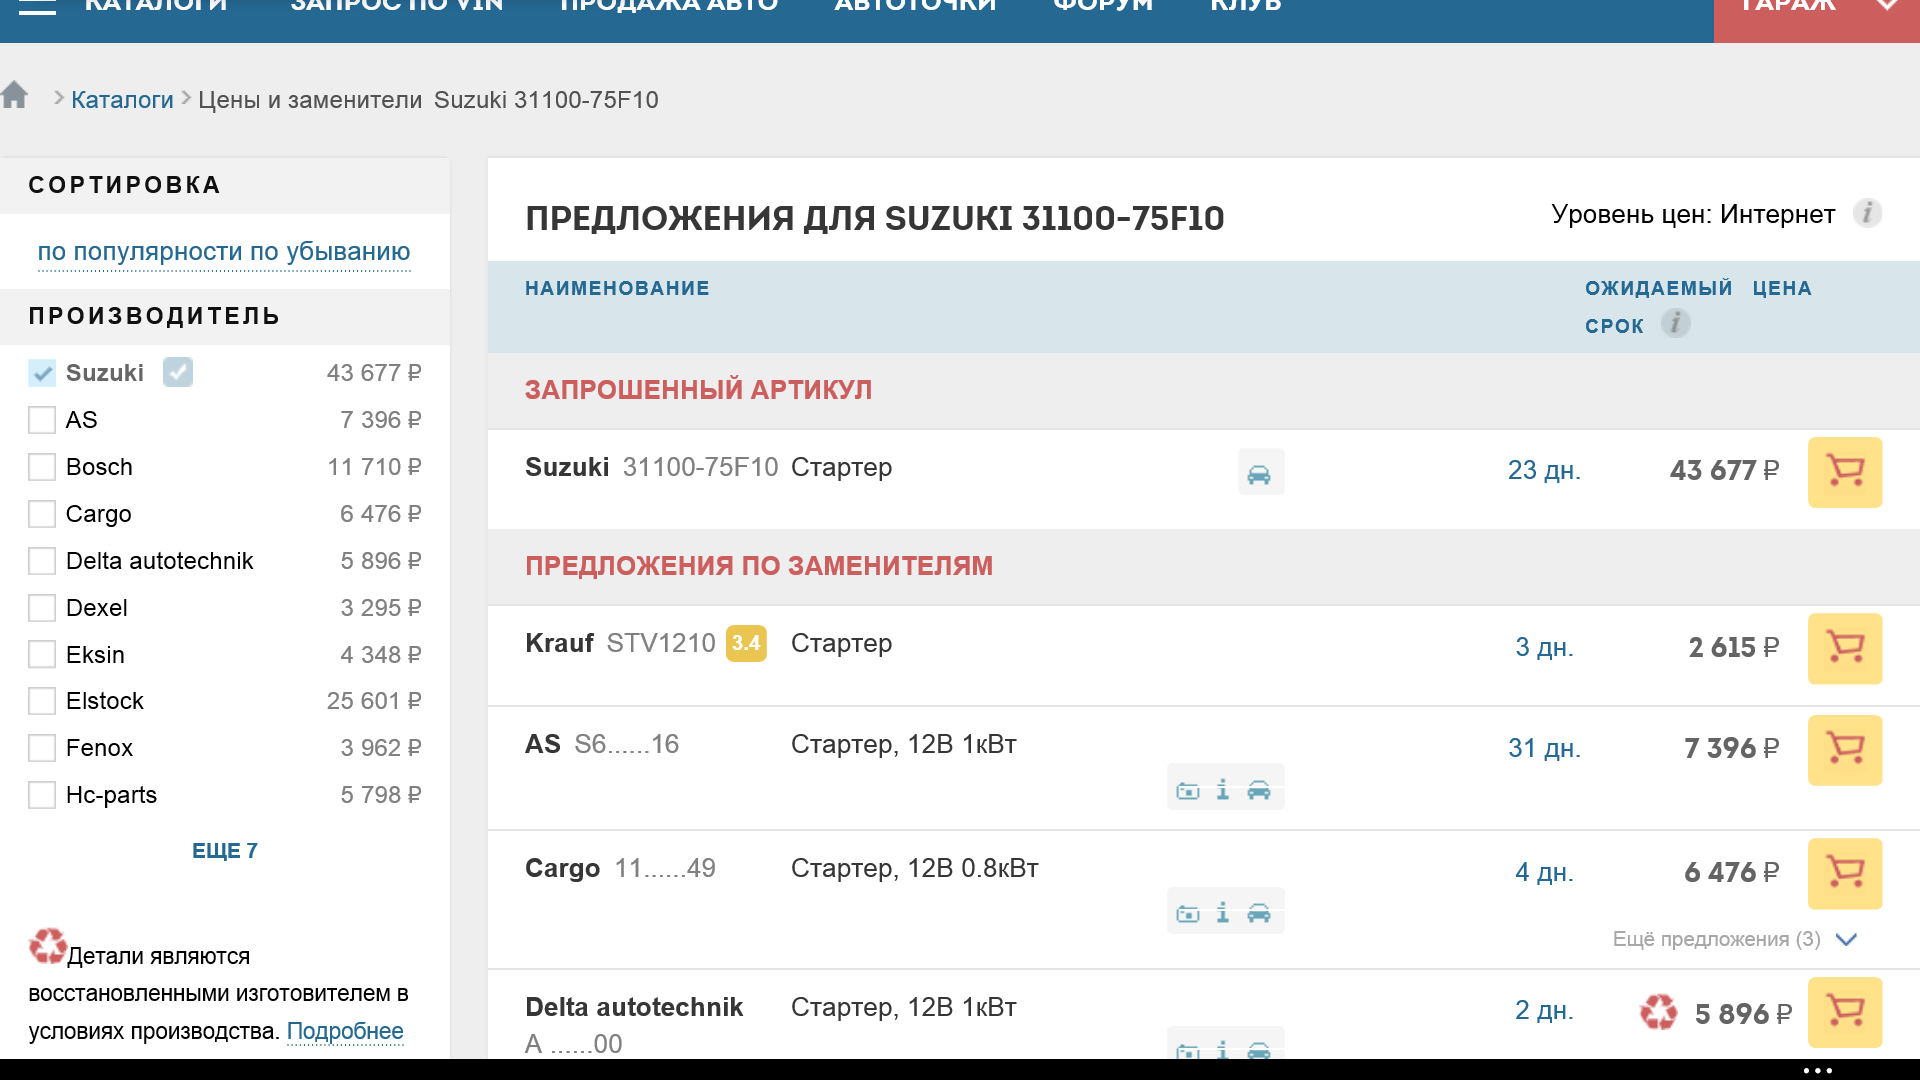Click Подробнее link about restored parts
Image resolution: width=1920 pixels, height=1080 pixels.
345,1031
